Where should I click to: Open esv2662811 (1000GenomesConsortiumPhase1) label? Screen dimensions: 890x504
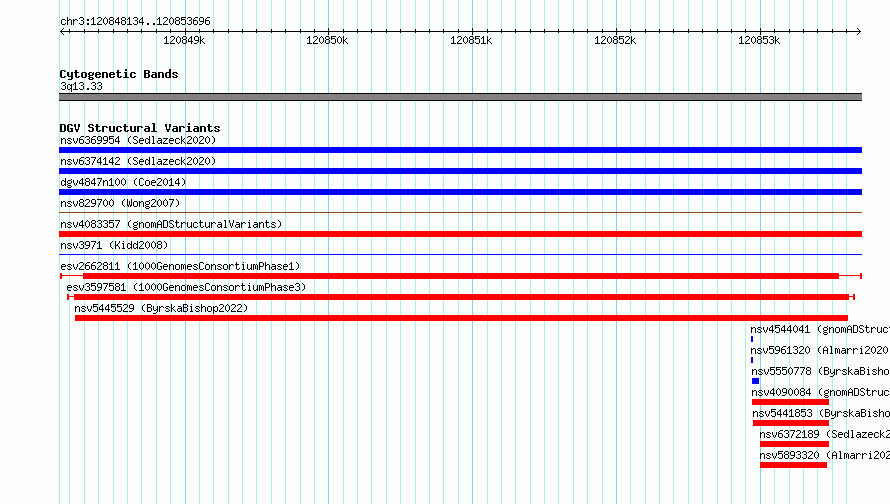tap(180, 266)
